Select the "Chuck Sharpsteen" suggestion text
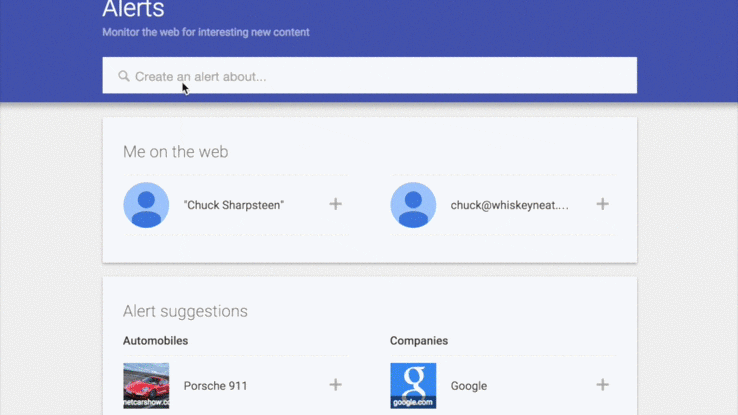This screenshot has width=738, height=415. (234, 205)
